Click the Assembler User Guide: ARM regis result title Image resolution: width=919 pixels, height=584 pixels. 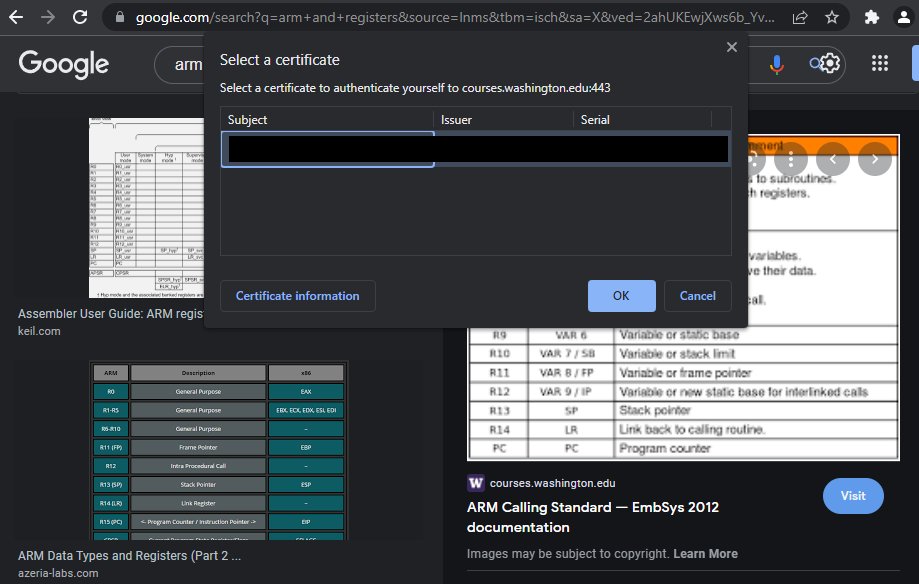[111, 314]
